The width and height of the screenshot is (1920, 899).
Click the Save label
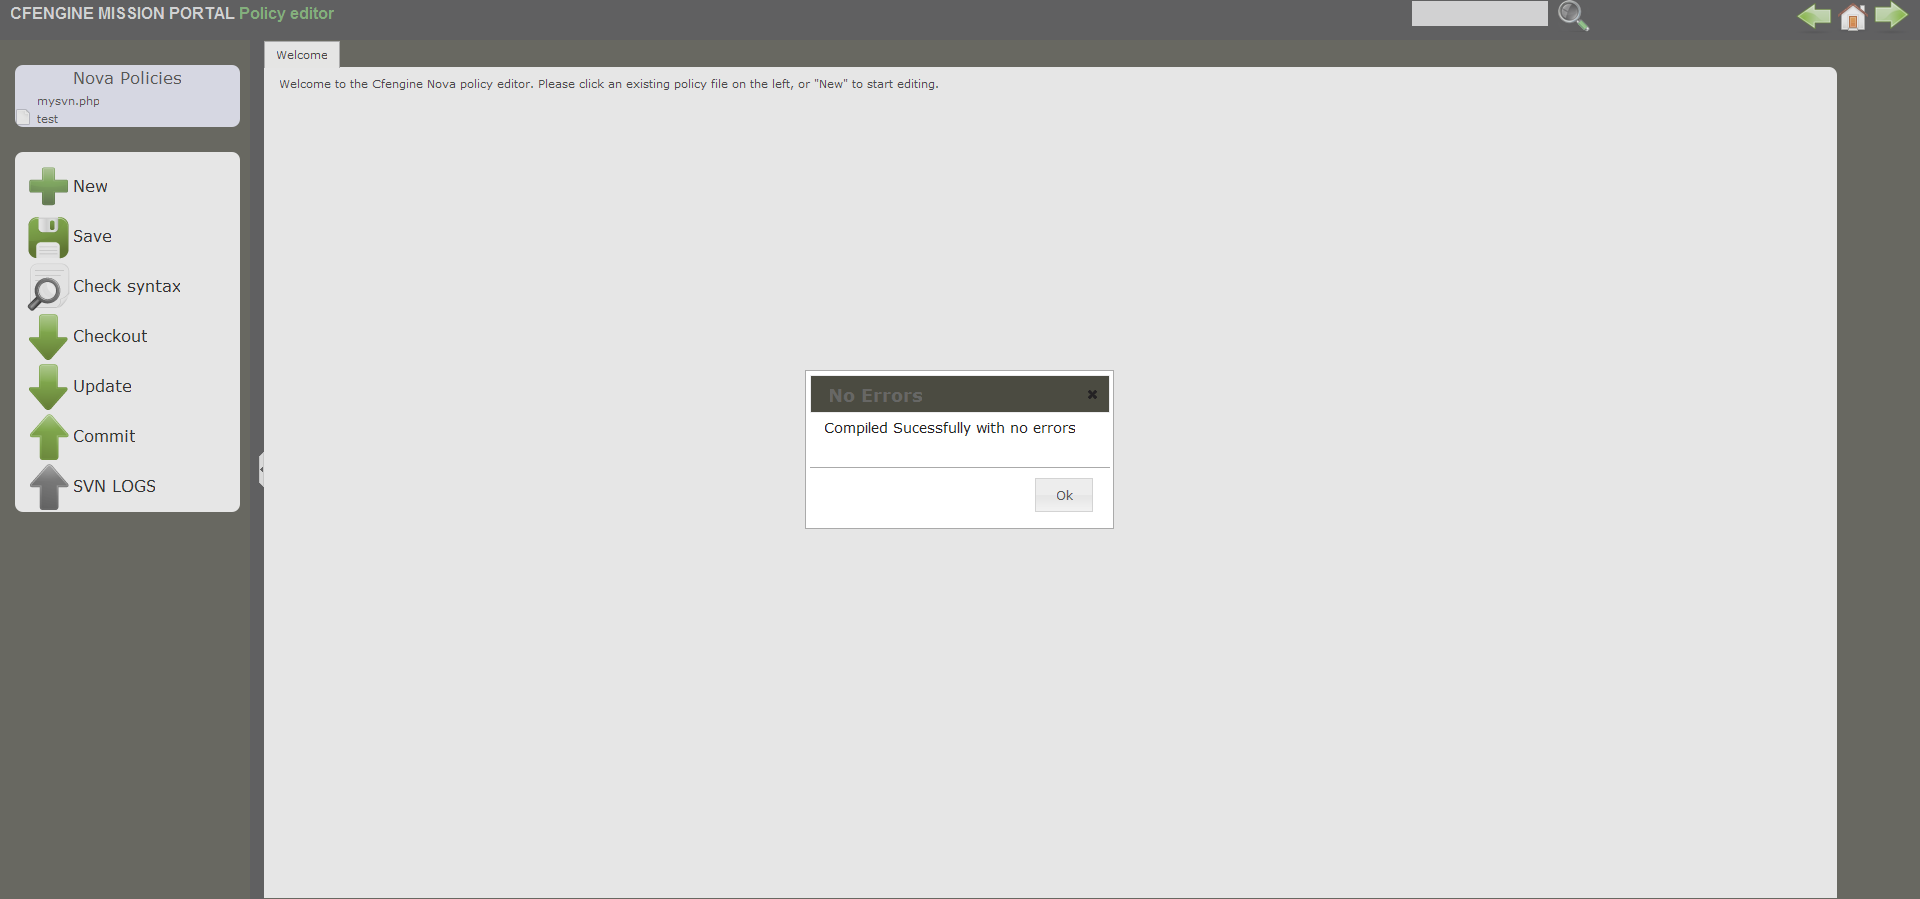click(x=92, y=236)
